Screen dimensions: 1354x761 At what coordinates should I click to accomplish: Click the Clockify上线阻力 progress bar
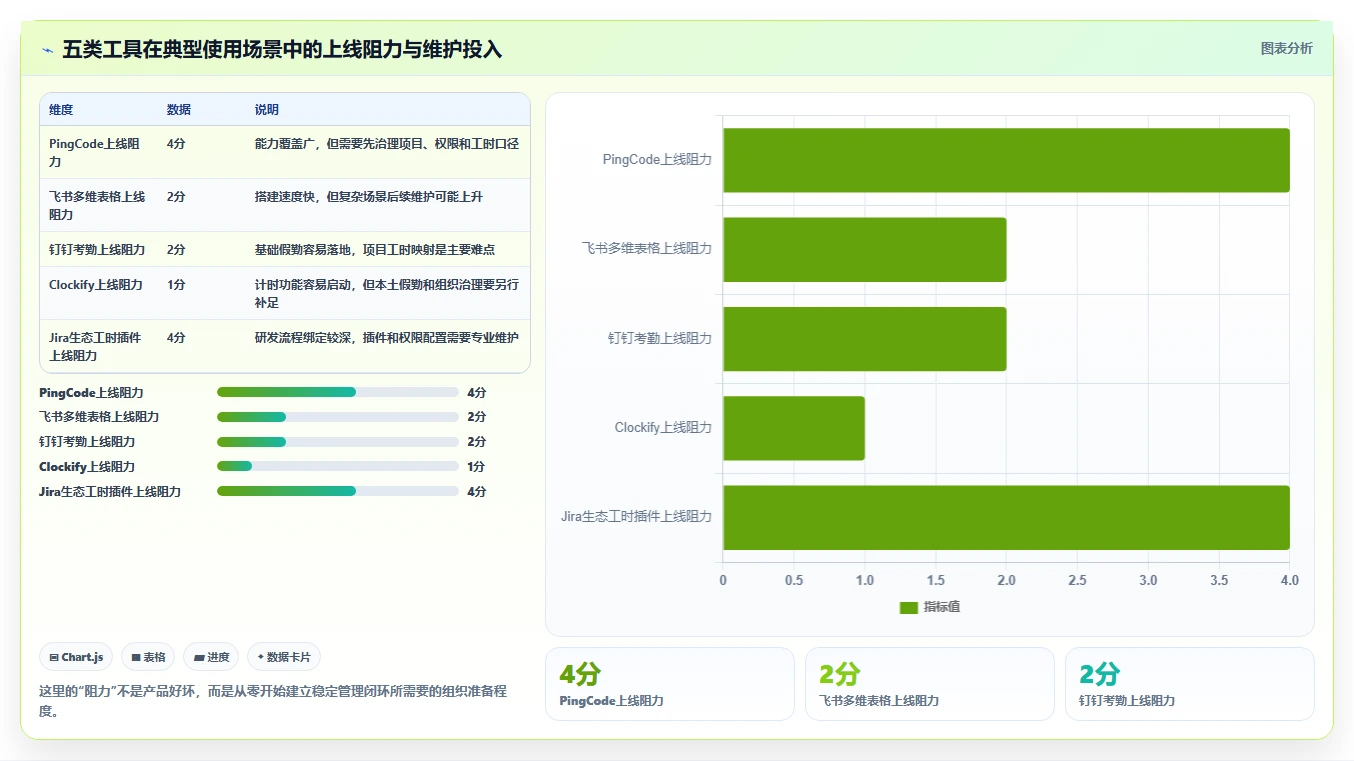[x=337, y=466]
